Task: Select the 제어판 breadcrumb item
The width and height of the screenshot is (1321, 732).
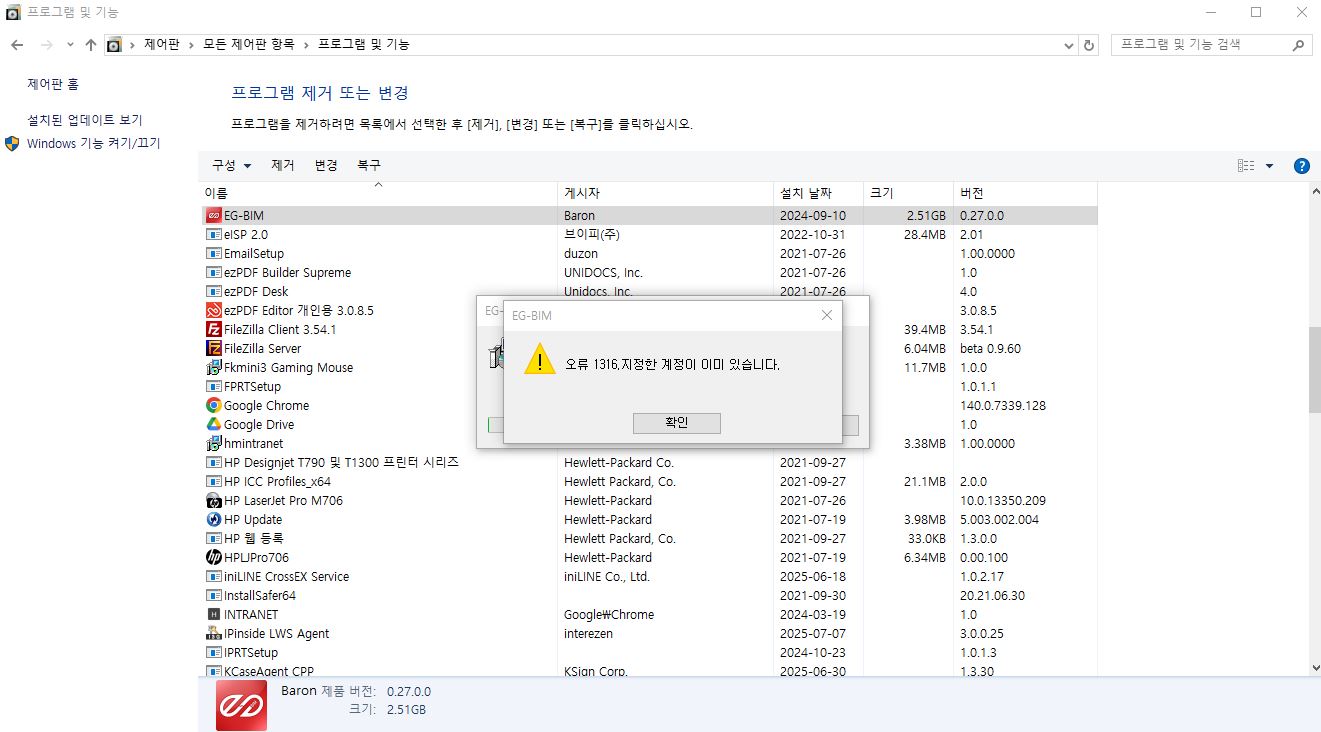Action: [162, 45]
